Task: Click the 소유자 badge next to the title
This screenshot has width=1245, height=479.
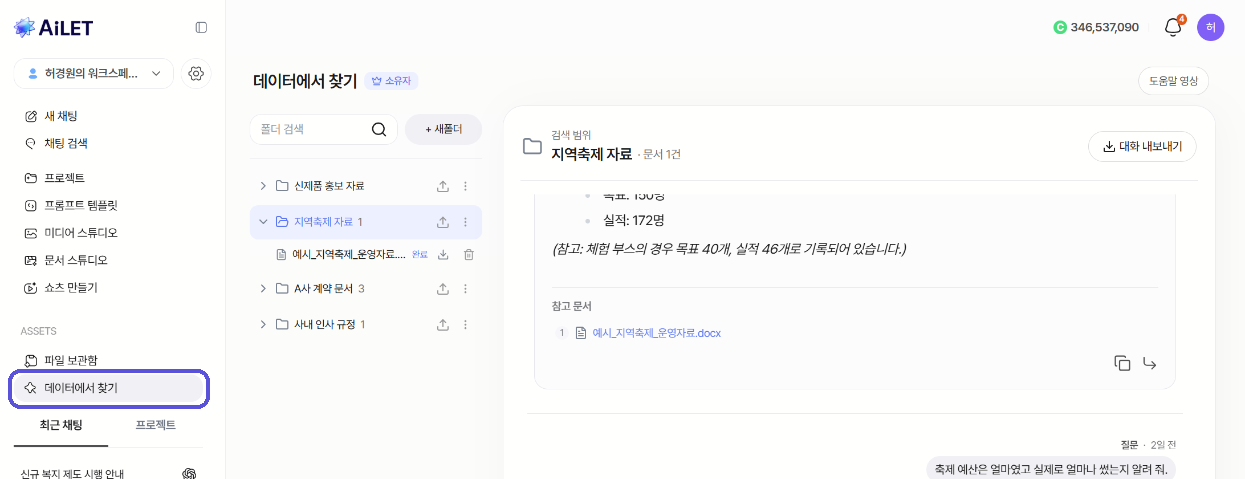Action: [392, 81]
